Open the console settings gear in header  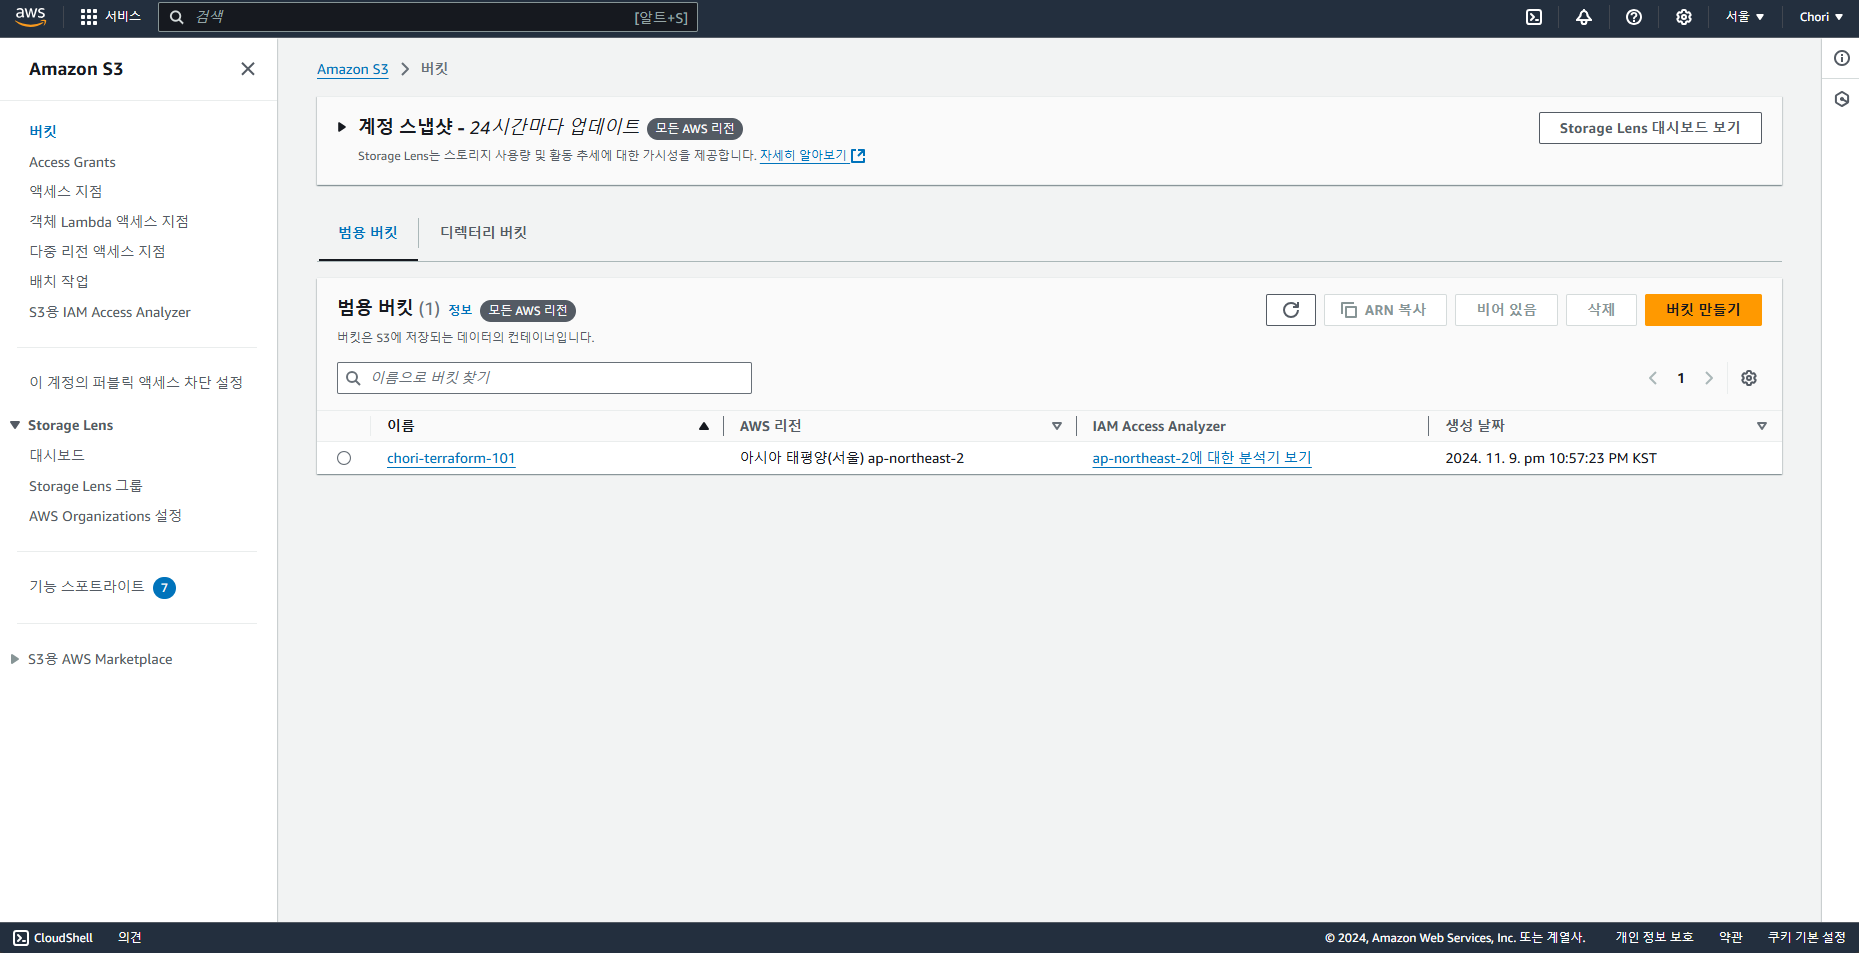(1684, 17)
